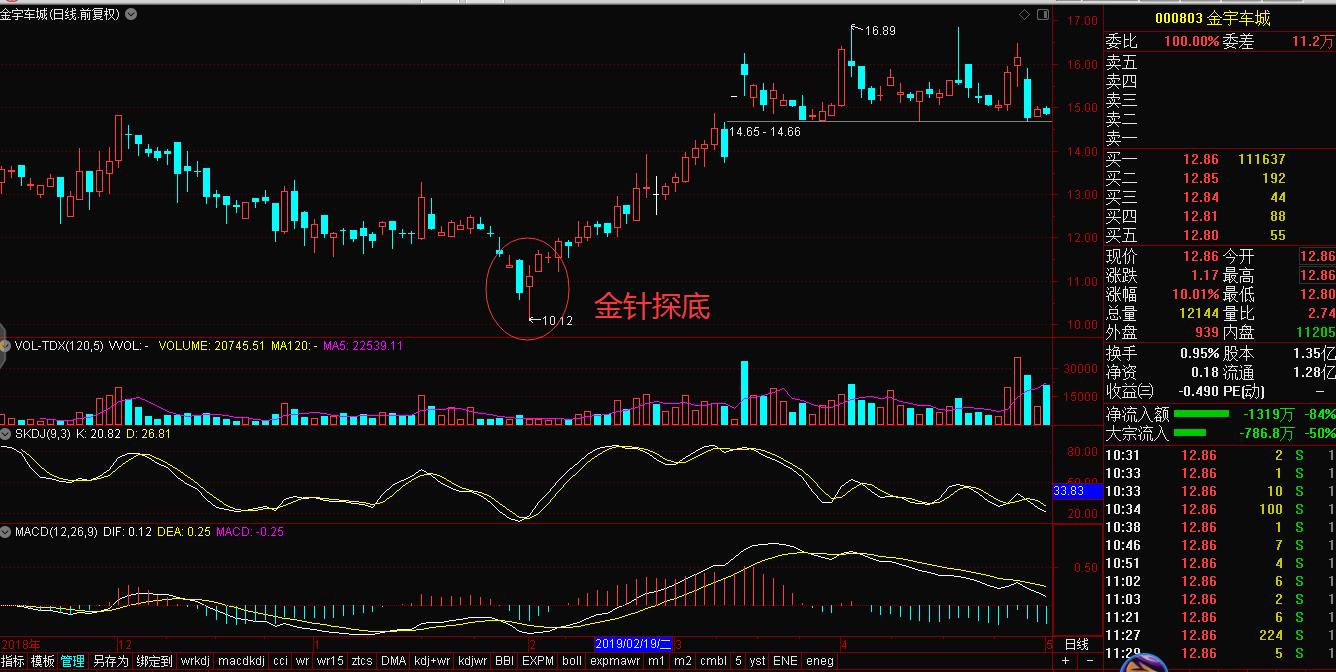Viewport: 1336px width, 672px height.
Task: Click the 33.83 value tag on SKDJ axis
Action: pos(1077,491)
